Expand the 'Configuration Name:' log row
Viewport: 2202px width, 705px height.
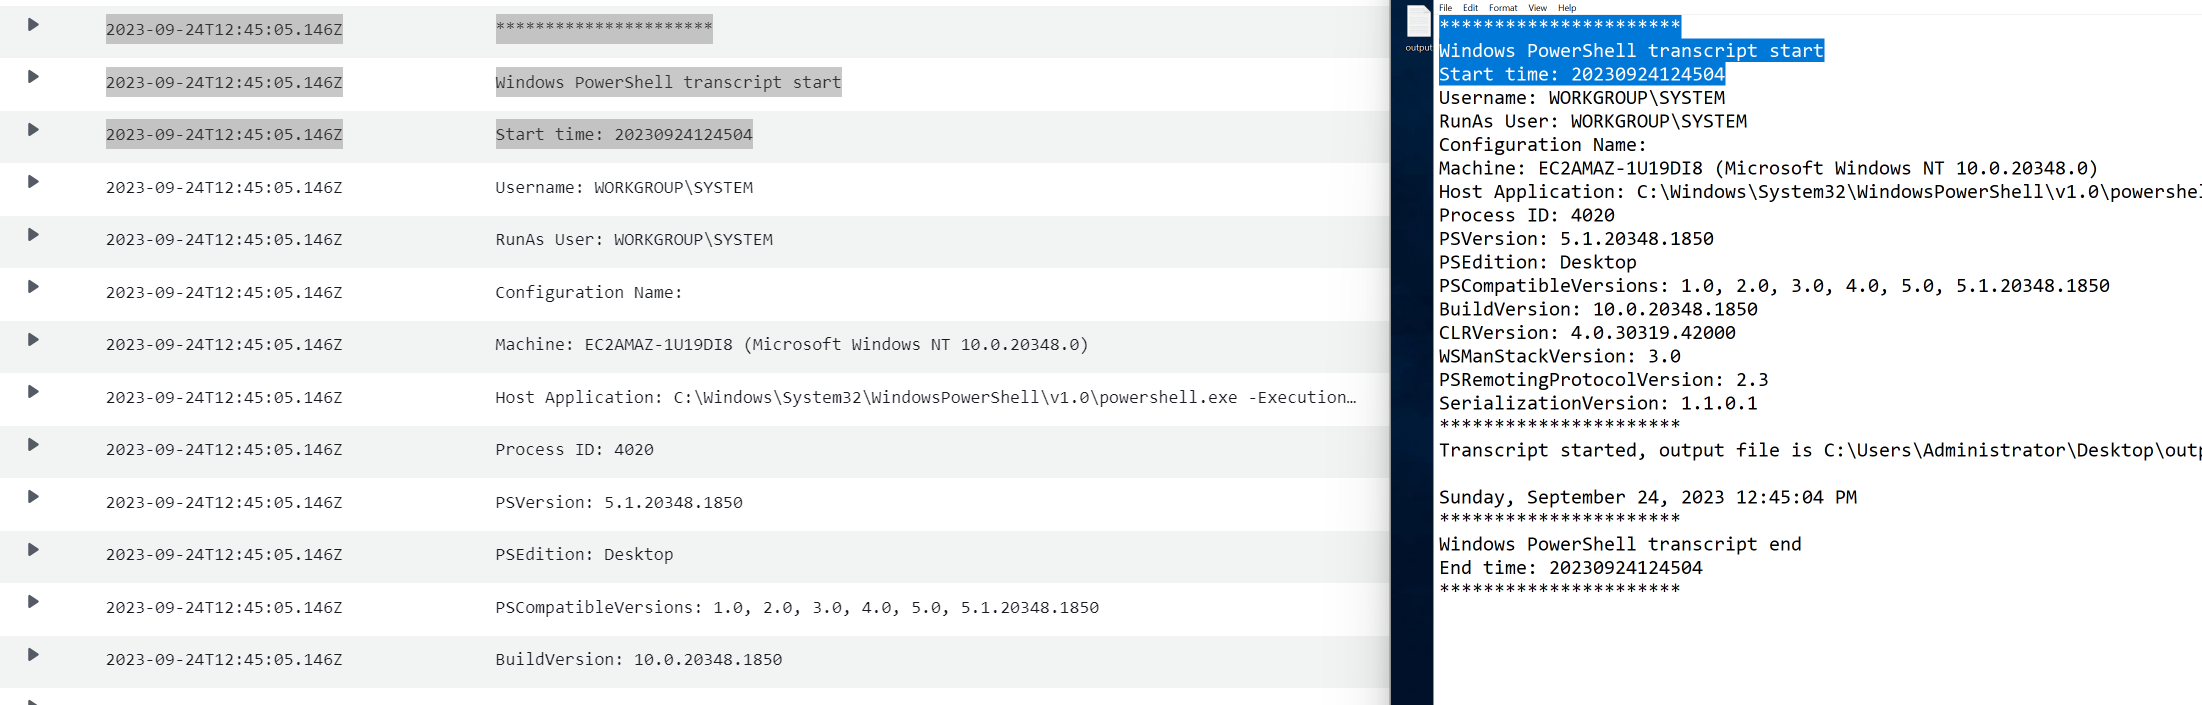(33, 287)
